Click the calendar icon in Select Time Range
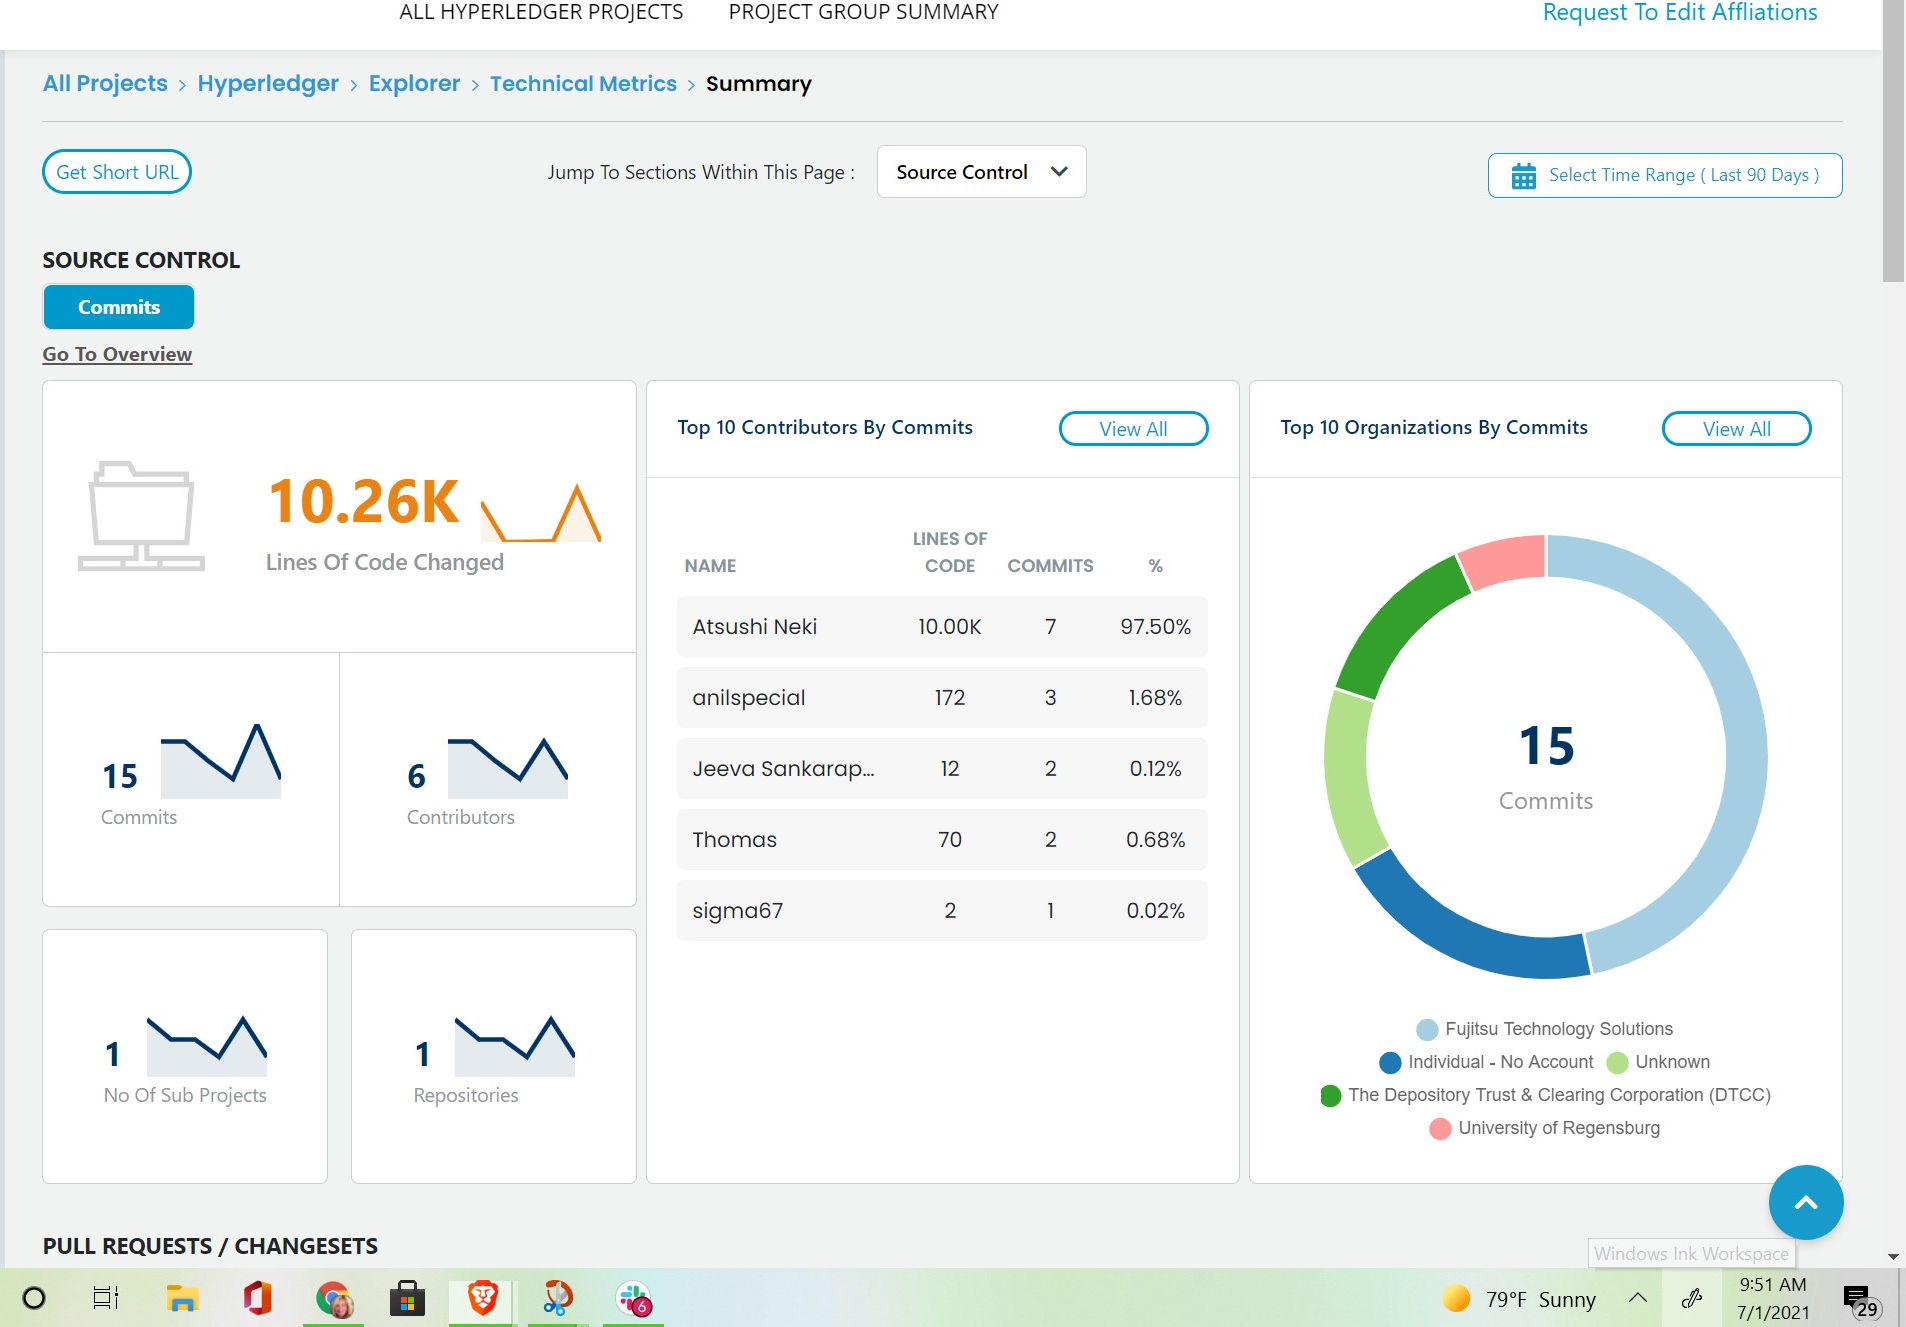The image size is (1906, 1327). click(x=1523, y=176)
